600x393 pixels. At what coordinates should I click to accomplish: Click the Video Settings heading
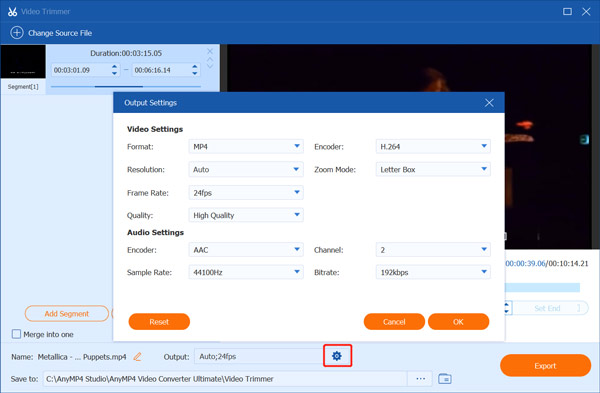point(155,129)
